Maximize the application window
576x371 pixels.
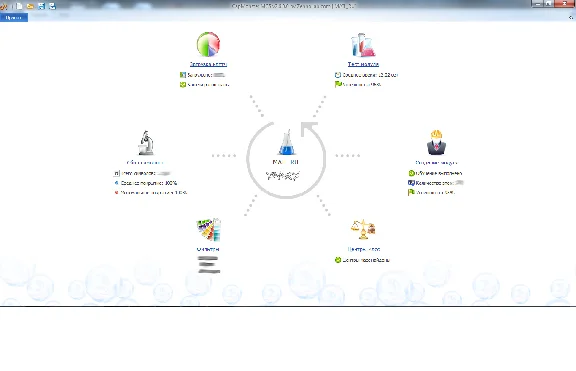click(x=548, y=4)
